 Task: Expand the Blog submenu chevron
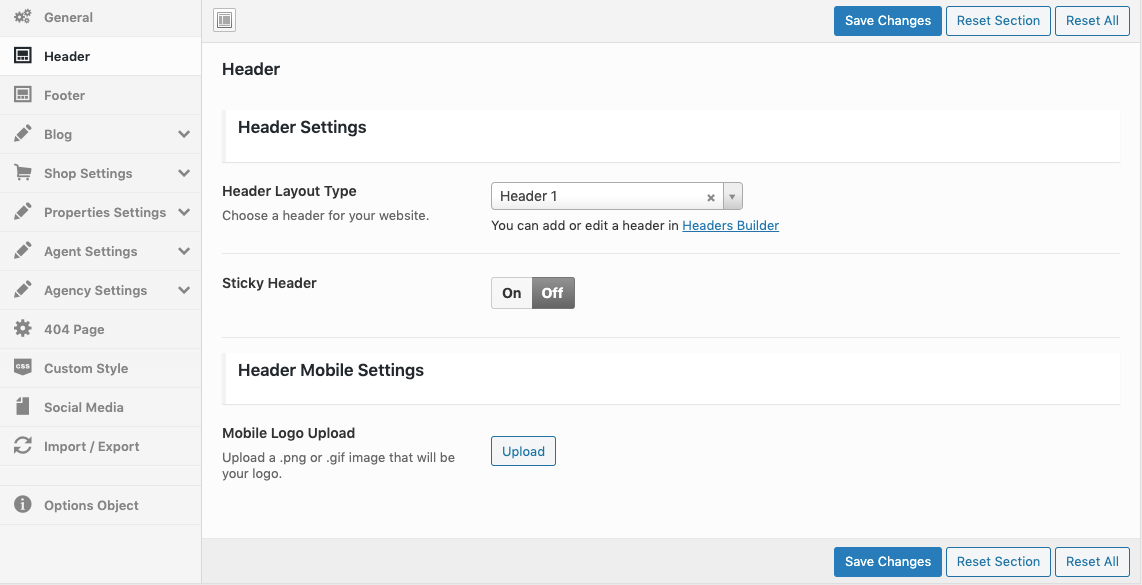[x=184, y=134]
